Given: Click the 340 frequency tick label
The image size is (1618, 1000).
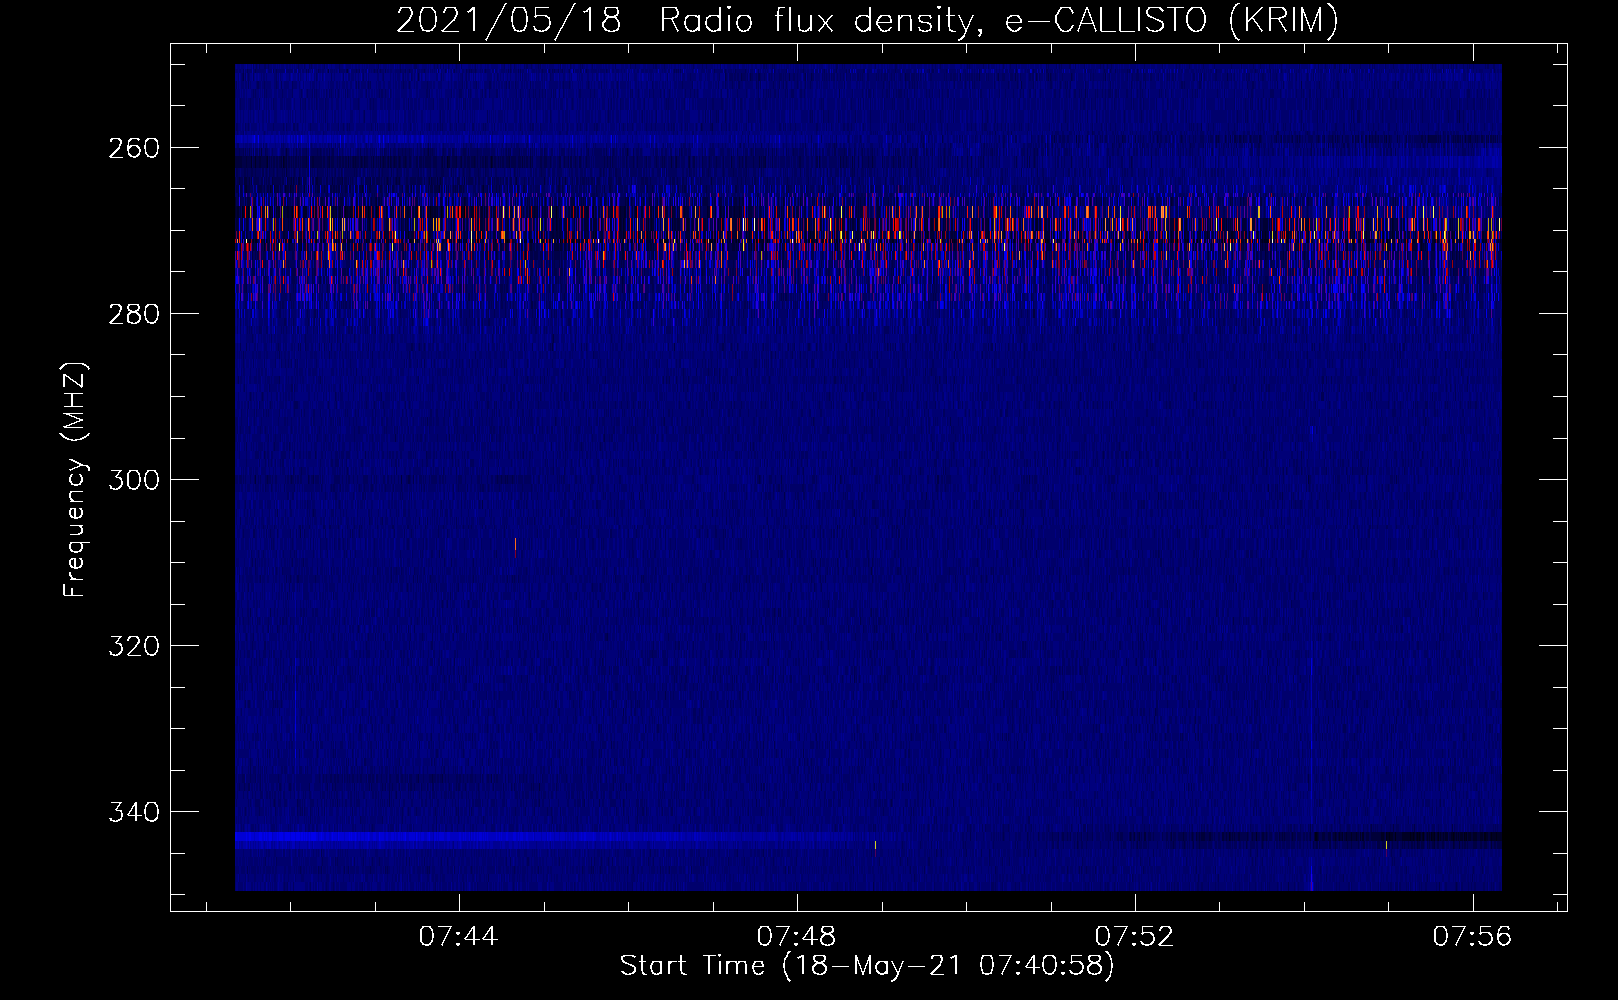Looking at the screenshot, I should point(133,812).
